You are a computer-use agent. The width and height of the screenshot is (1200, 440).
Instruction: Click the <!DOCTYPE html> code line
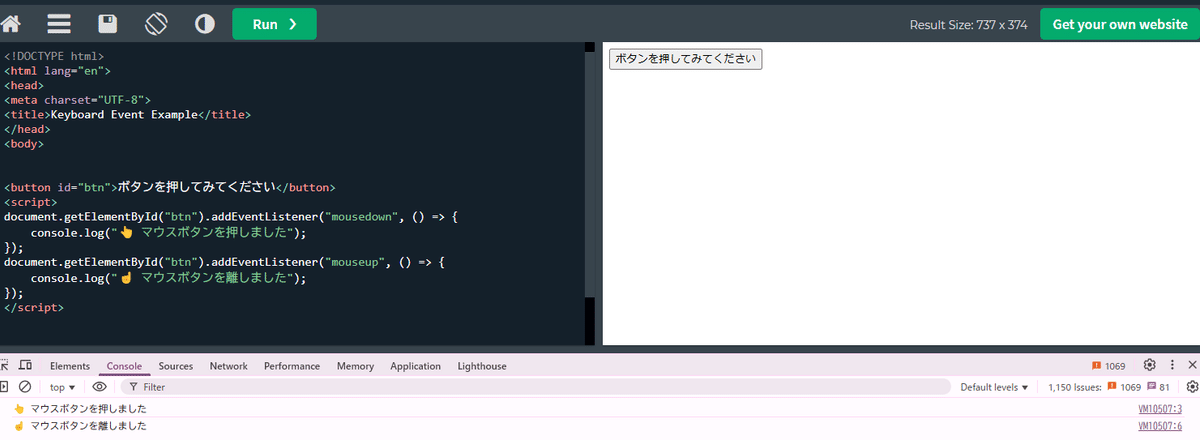point(54,57)
